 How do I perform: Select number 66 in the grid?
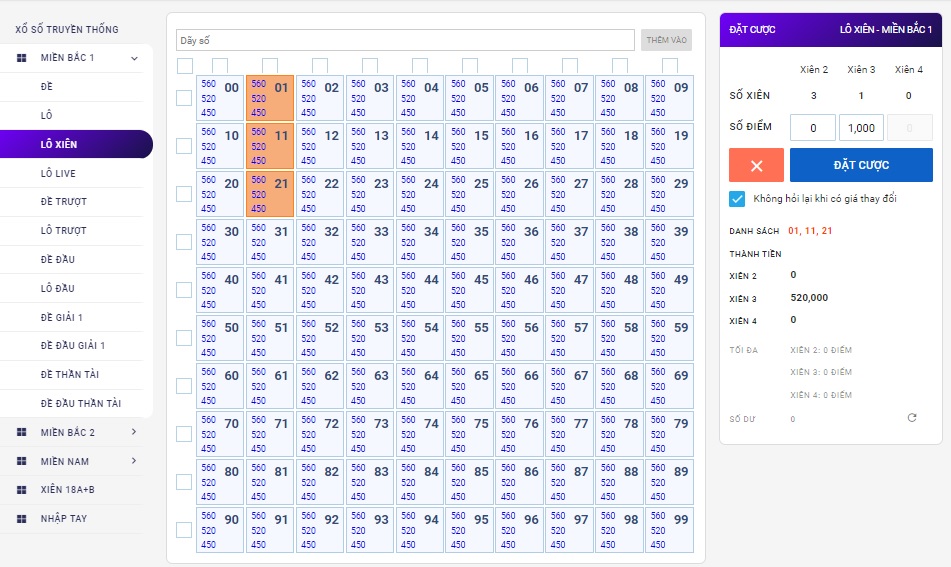(520, 386)
